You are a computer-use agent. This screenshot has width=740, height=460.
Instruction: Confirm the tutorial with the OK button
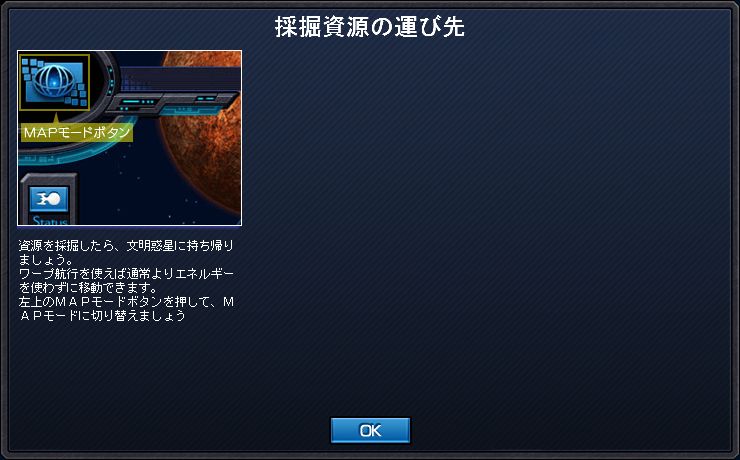click(x=370, y=430)
